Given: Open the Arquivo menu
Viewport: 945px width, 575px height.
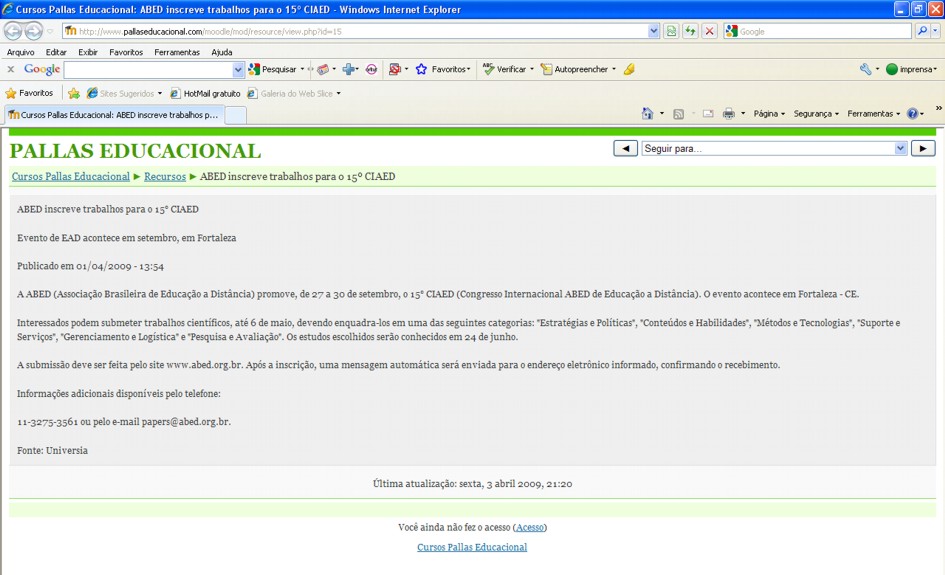Looking at the screenshot, I should point(20,52).
